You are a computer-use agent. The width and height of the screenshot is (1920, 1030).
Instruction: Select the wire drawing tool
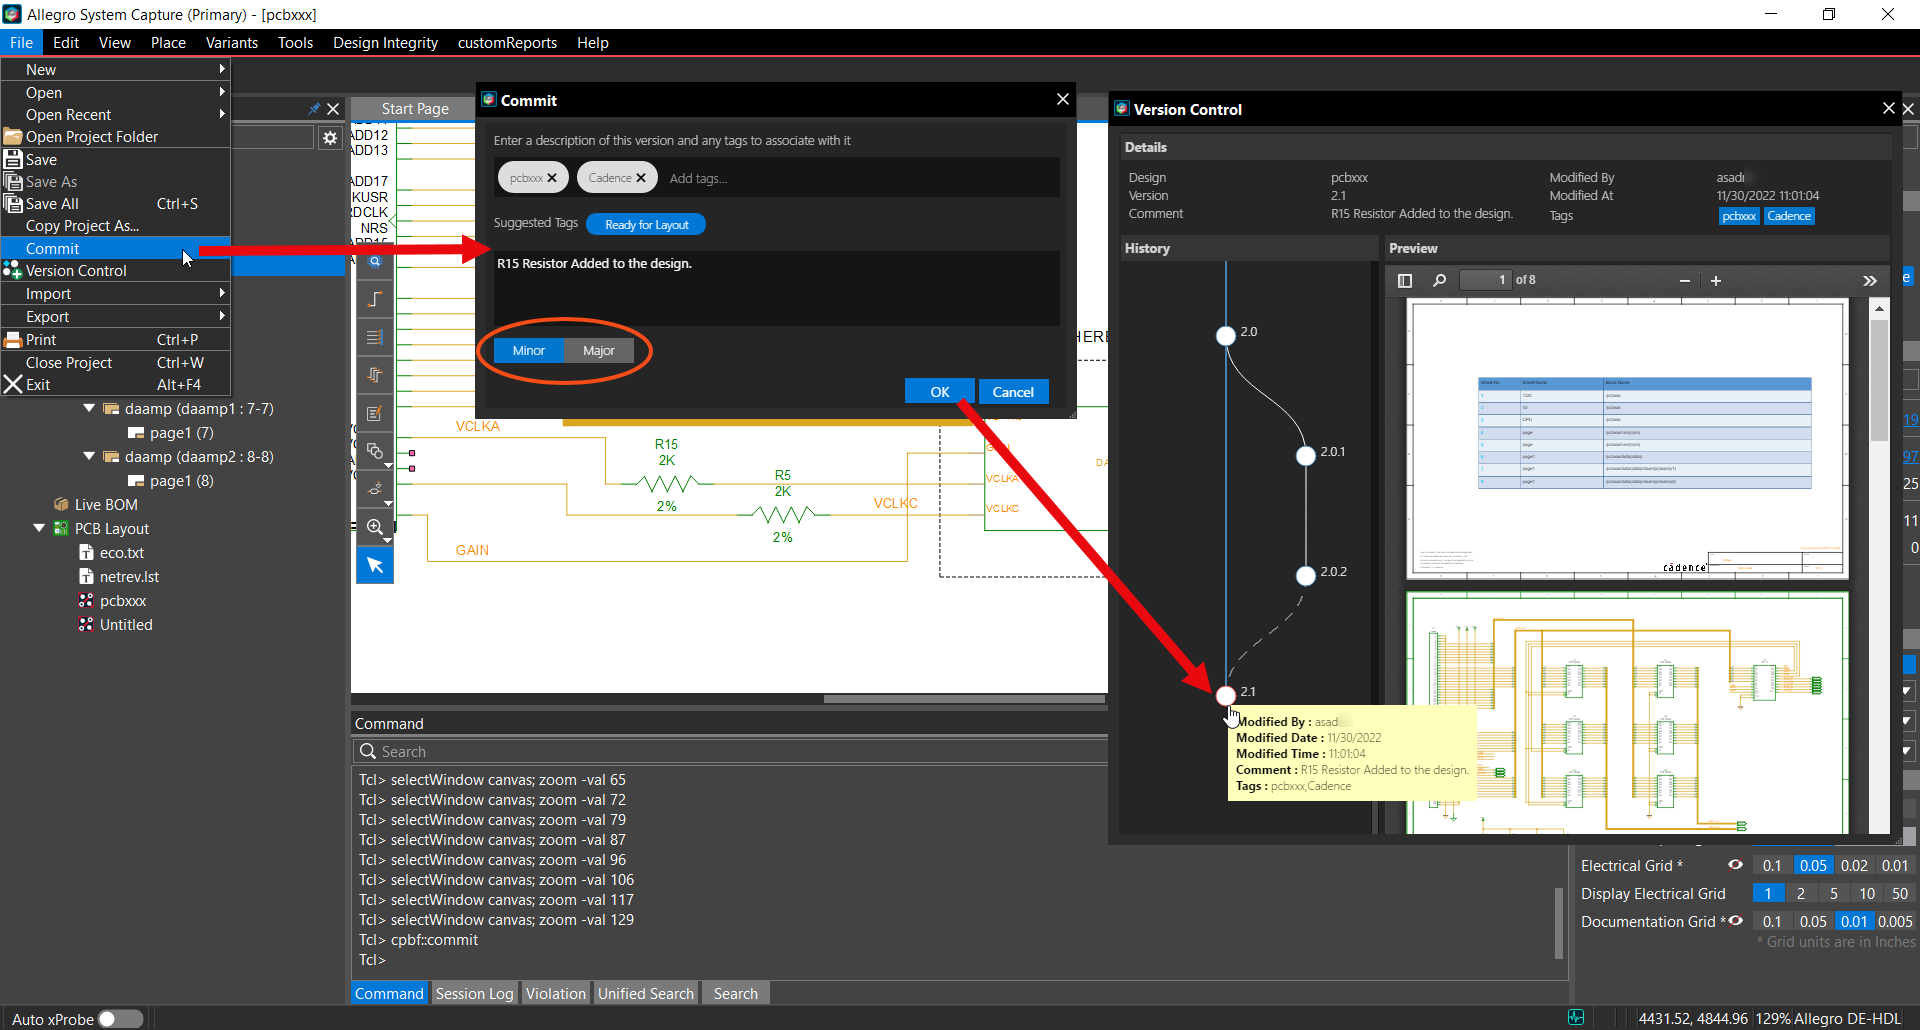click(375, 300)
